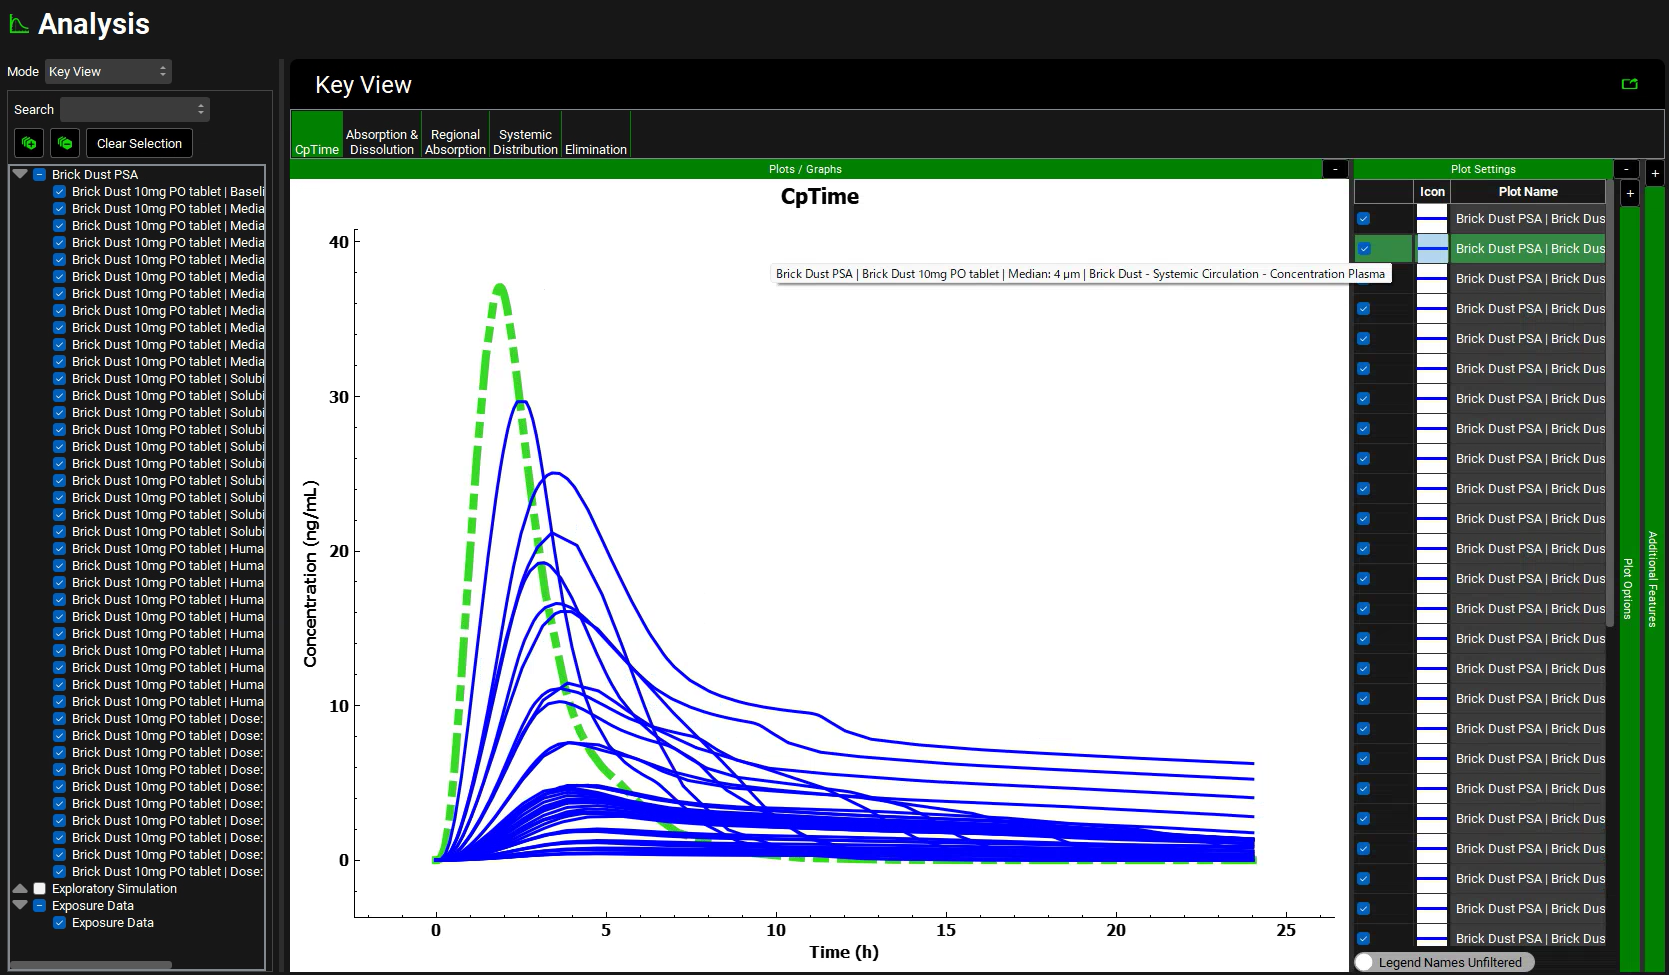Switch to the Absorption & Dissolution tab
Screen dimensions: 1669x975
click(x=381, y=141)
